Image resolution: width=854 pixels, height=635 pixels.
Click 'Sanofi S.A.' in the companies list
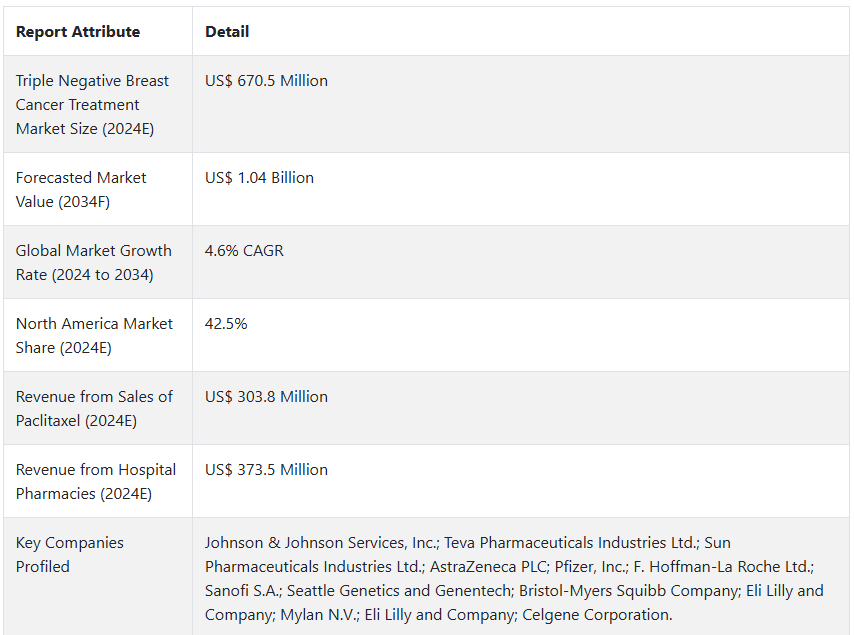(243, 591)
